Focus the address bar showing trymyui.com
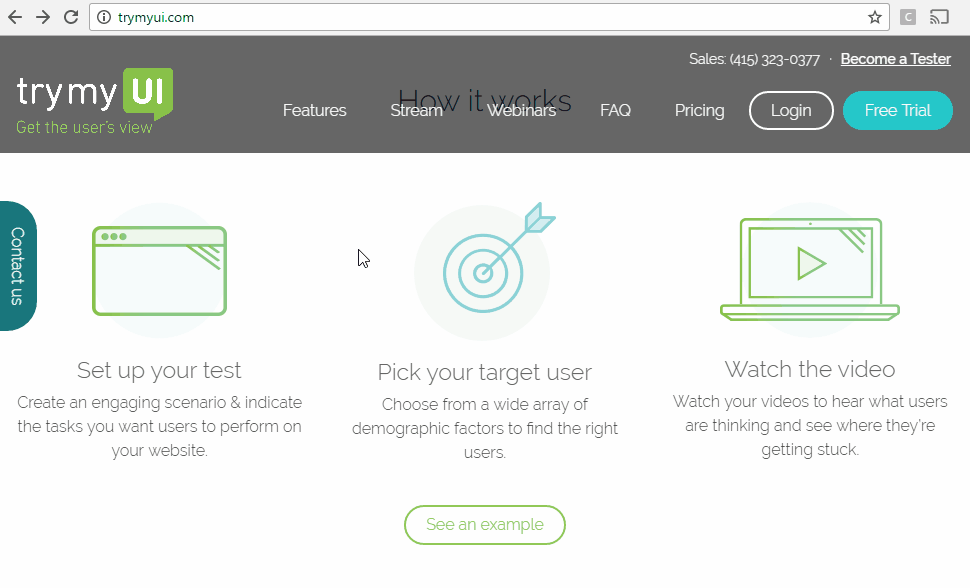 click(489, 17)
